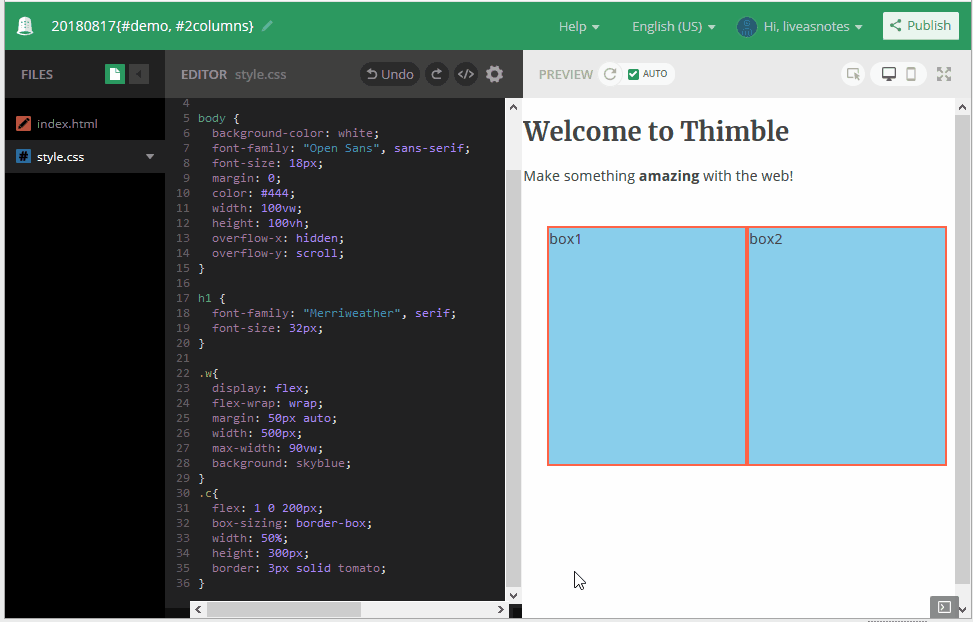Open the Help dropdown menu
Viewport: 973px width, 622px height.
pyautogui.click(x=579, y=27)
